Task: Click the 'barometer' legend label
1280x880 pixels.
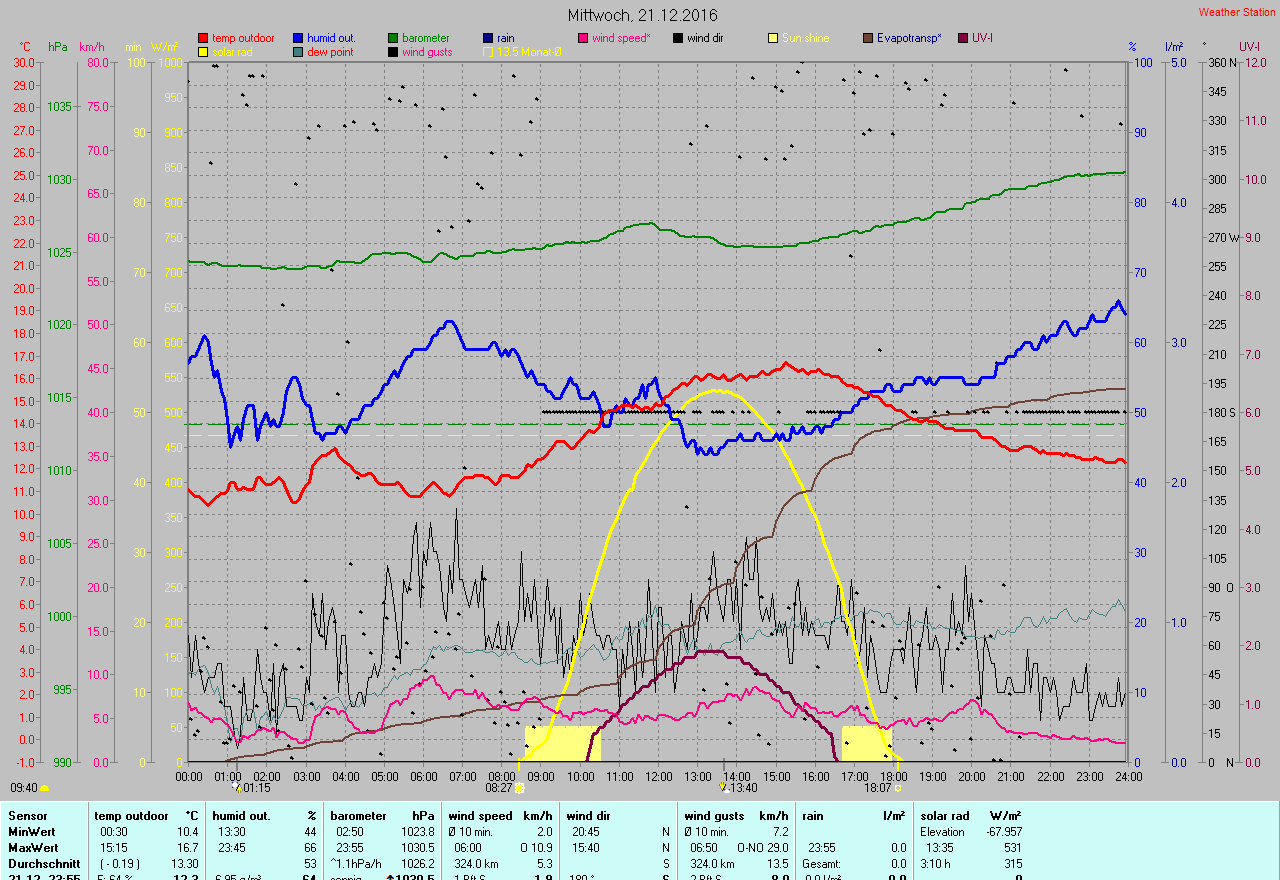Action: 426,38
